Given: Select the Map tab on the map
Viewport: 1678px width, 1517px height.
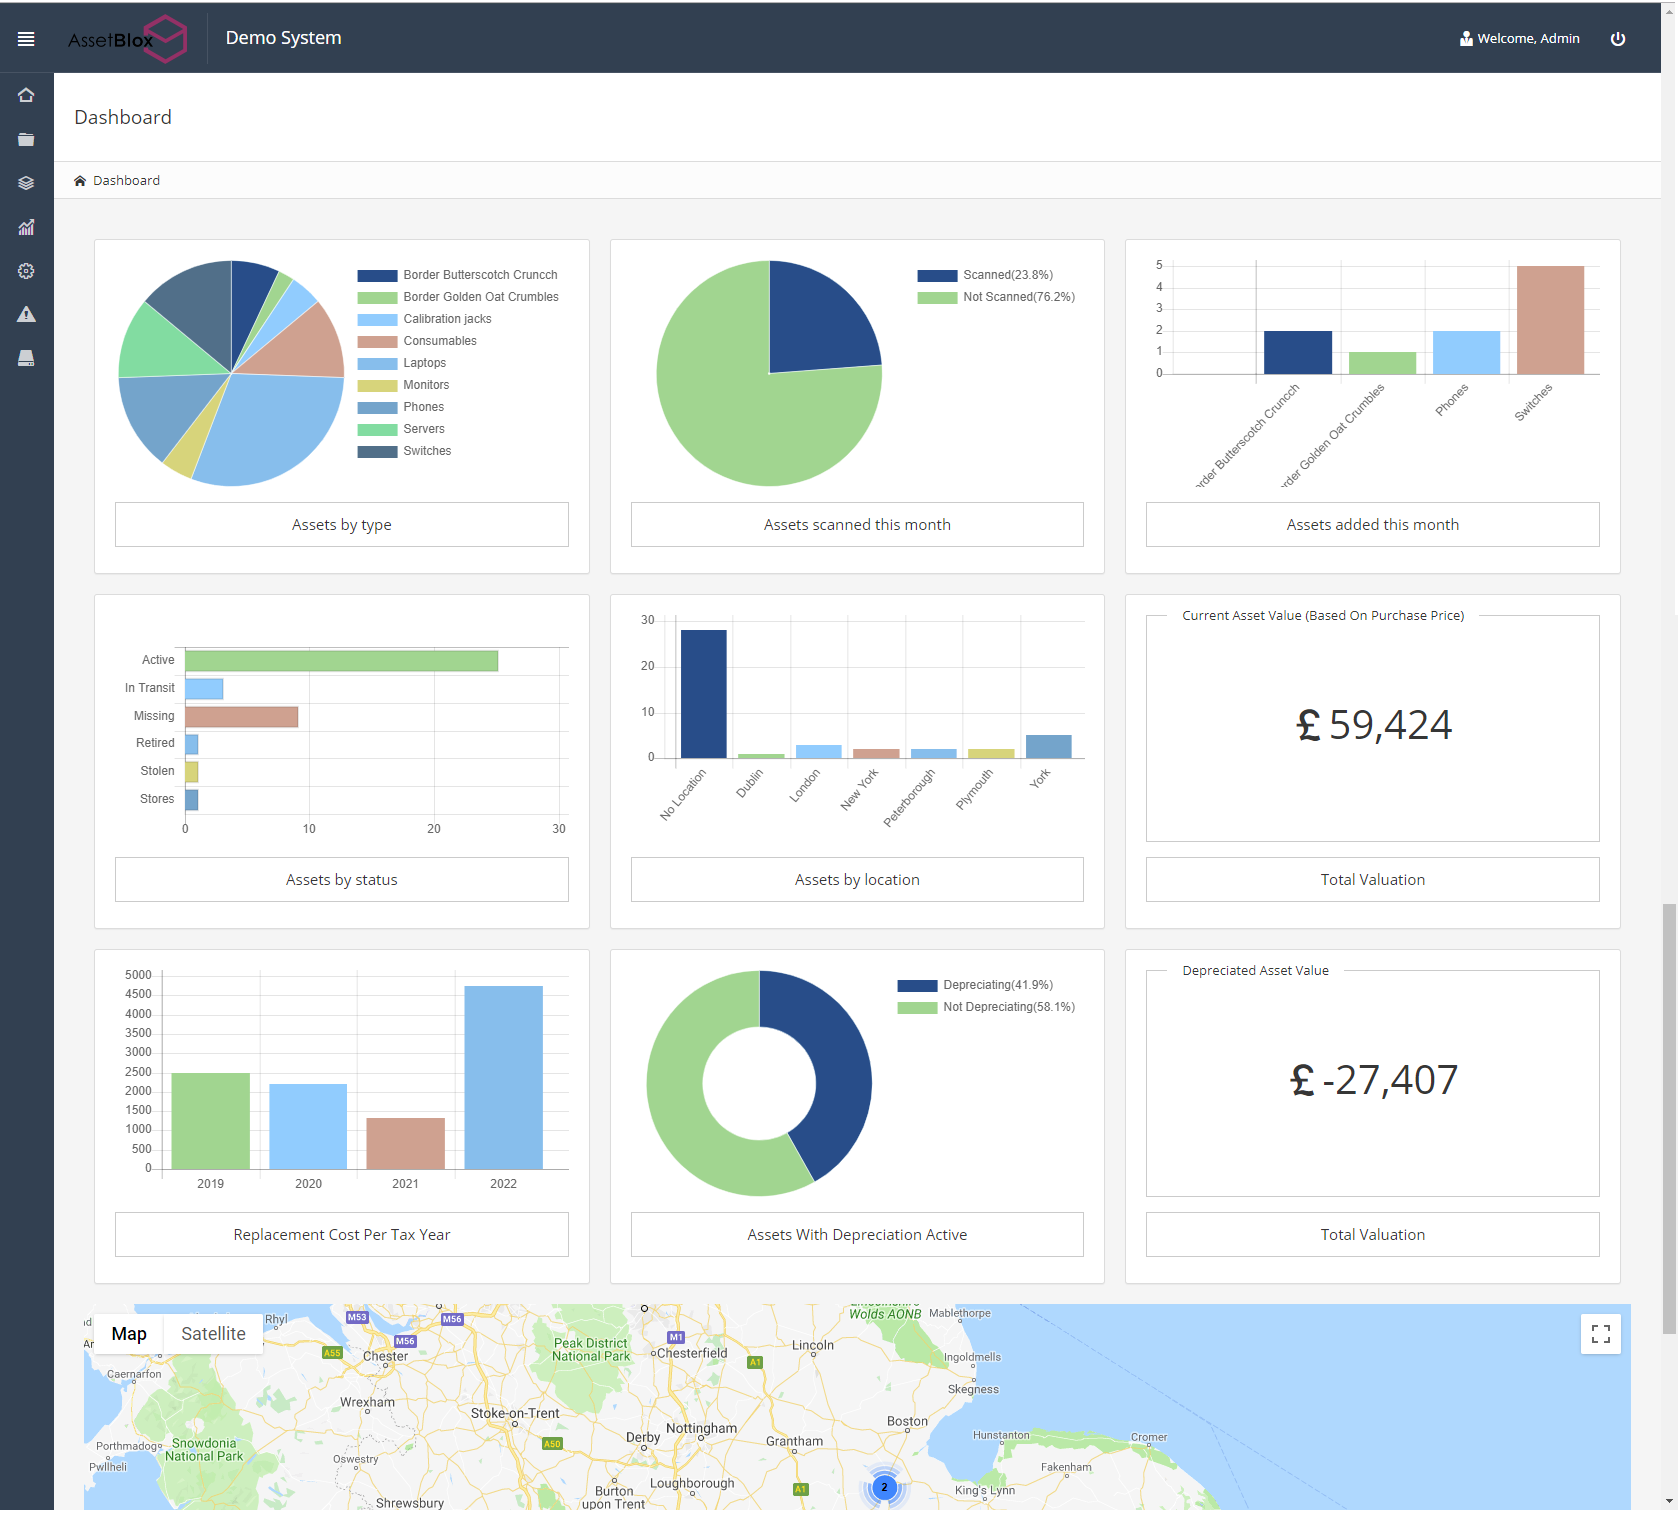Looking at the screenshot, I should pyautogui.click(x=129, y=1333).
